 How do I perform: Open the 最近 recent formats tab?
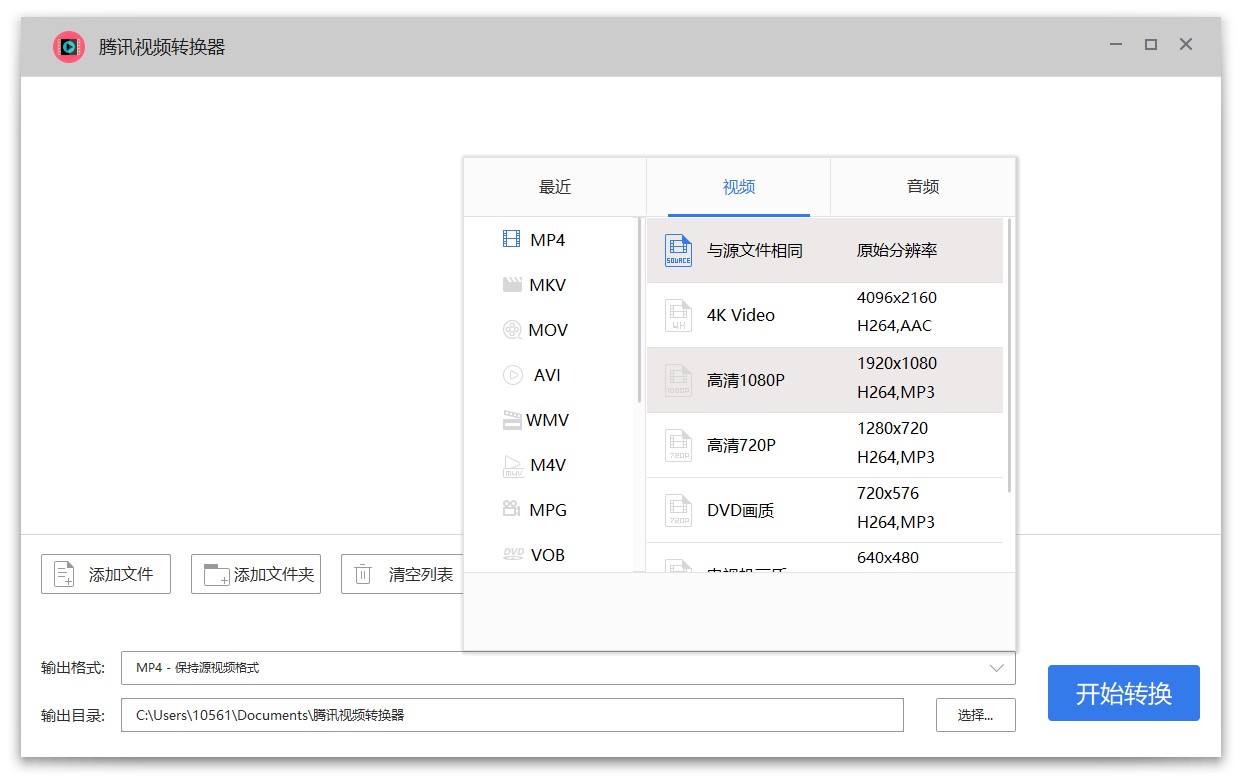pos(554,186)
